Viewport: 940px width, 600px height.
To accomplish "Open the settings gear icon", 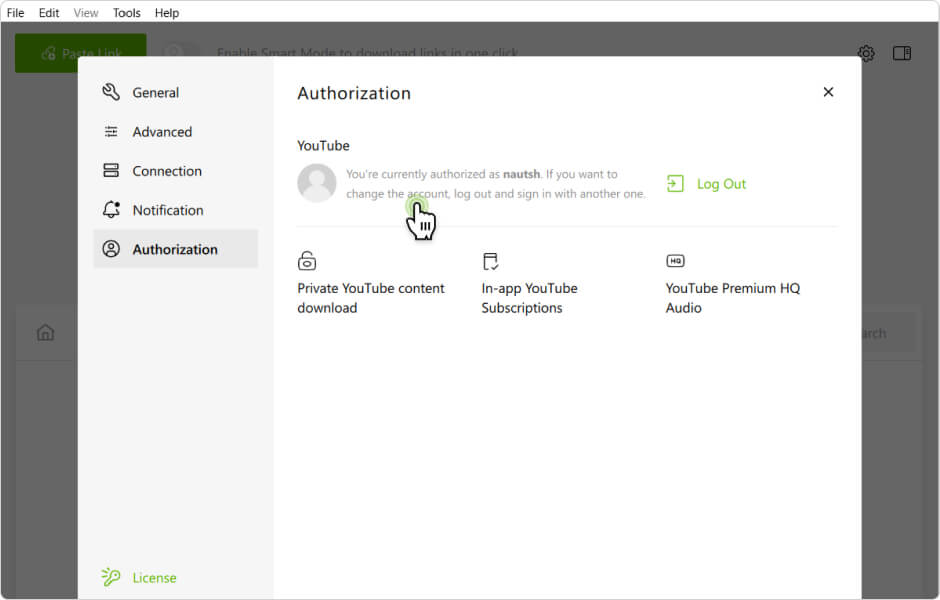I will point(866,53).
